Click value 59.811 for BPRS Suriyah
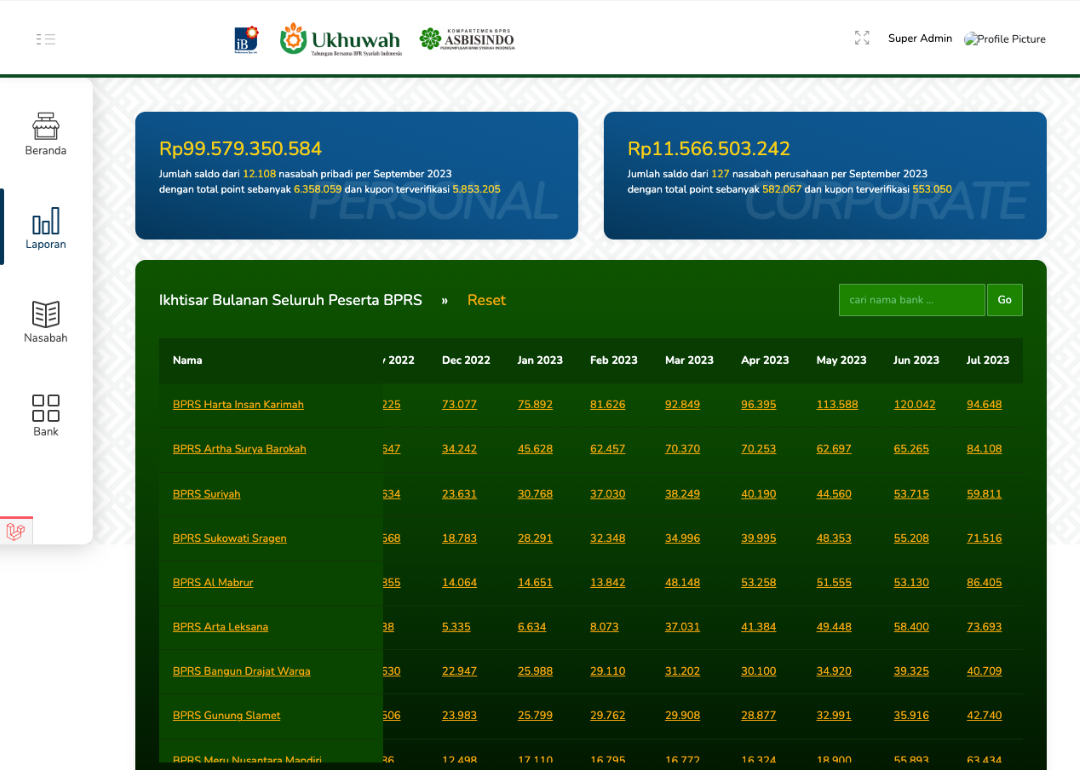Viewport: 1080px width, 770px height. (x=984, y=494)
